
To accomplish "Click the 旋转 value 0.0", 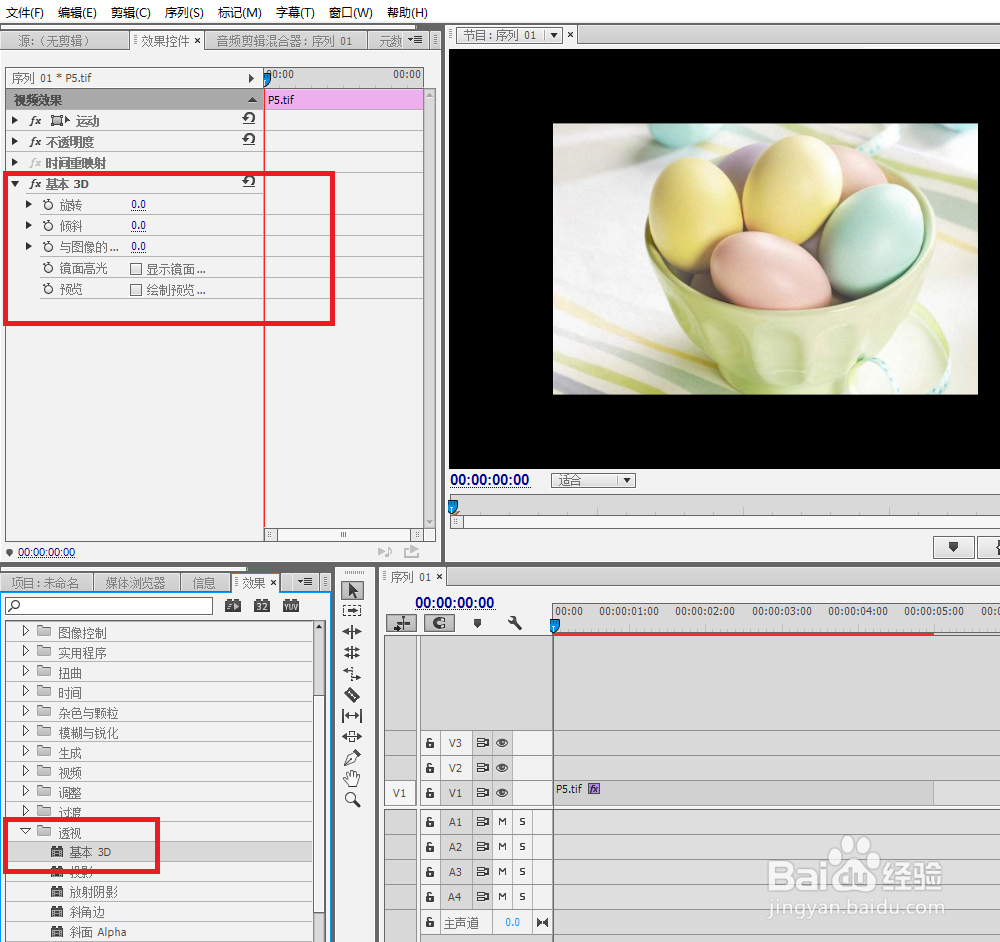I will coord(138,205).
